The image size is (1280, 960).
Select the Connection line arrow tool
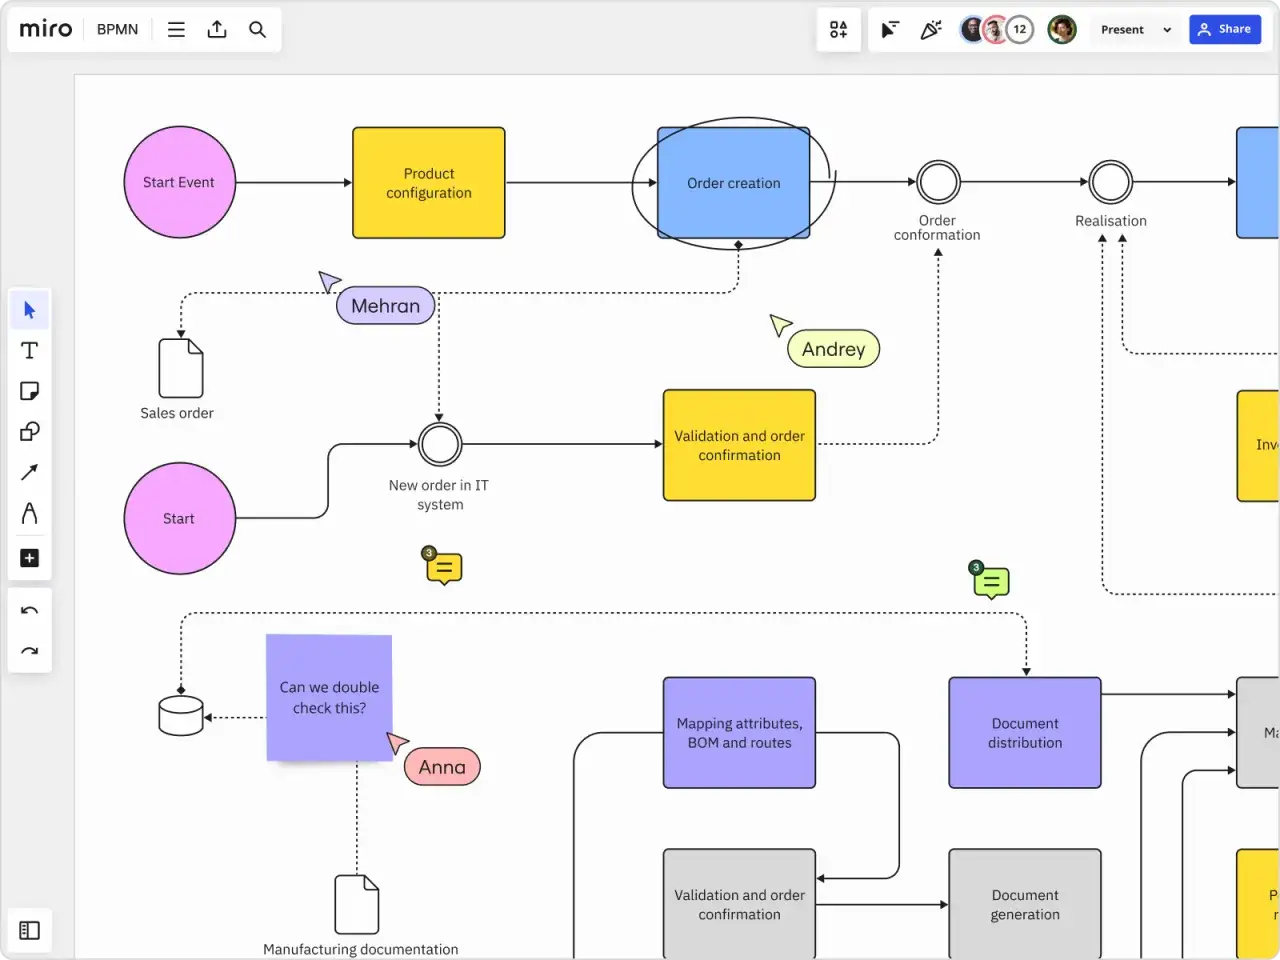tap(29, 471)
